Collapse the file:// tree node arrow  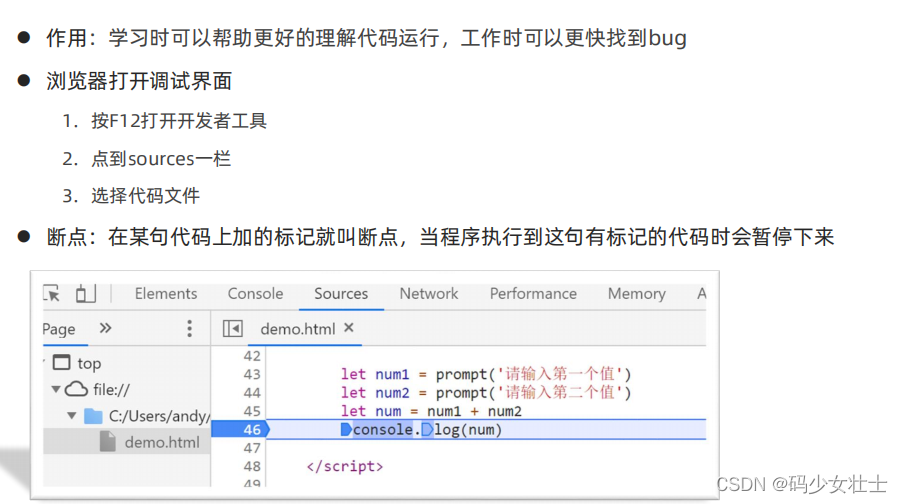[56, 389]
